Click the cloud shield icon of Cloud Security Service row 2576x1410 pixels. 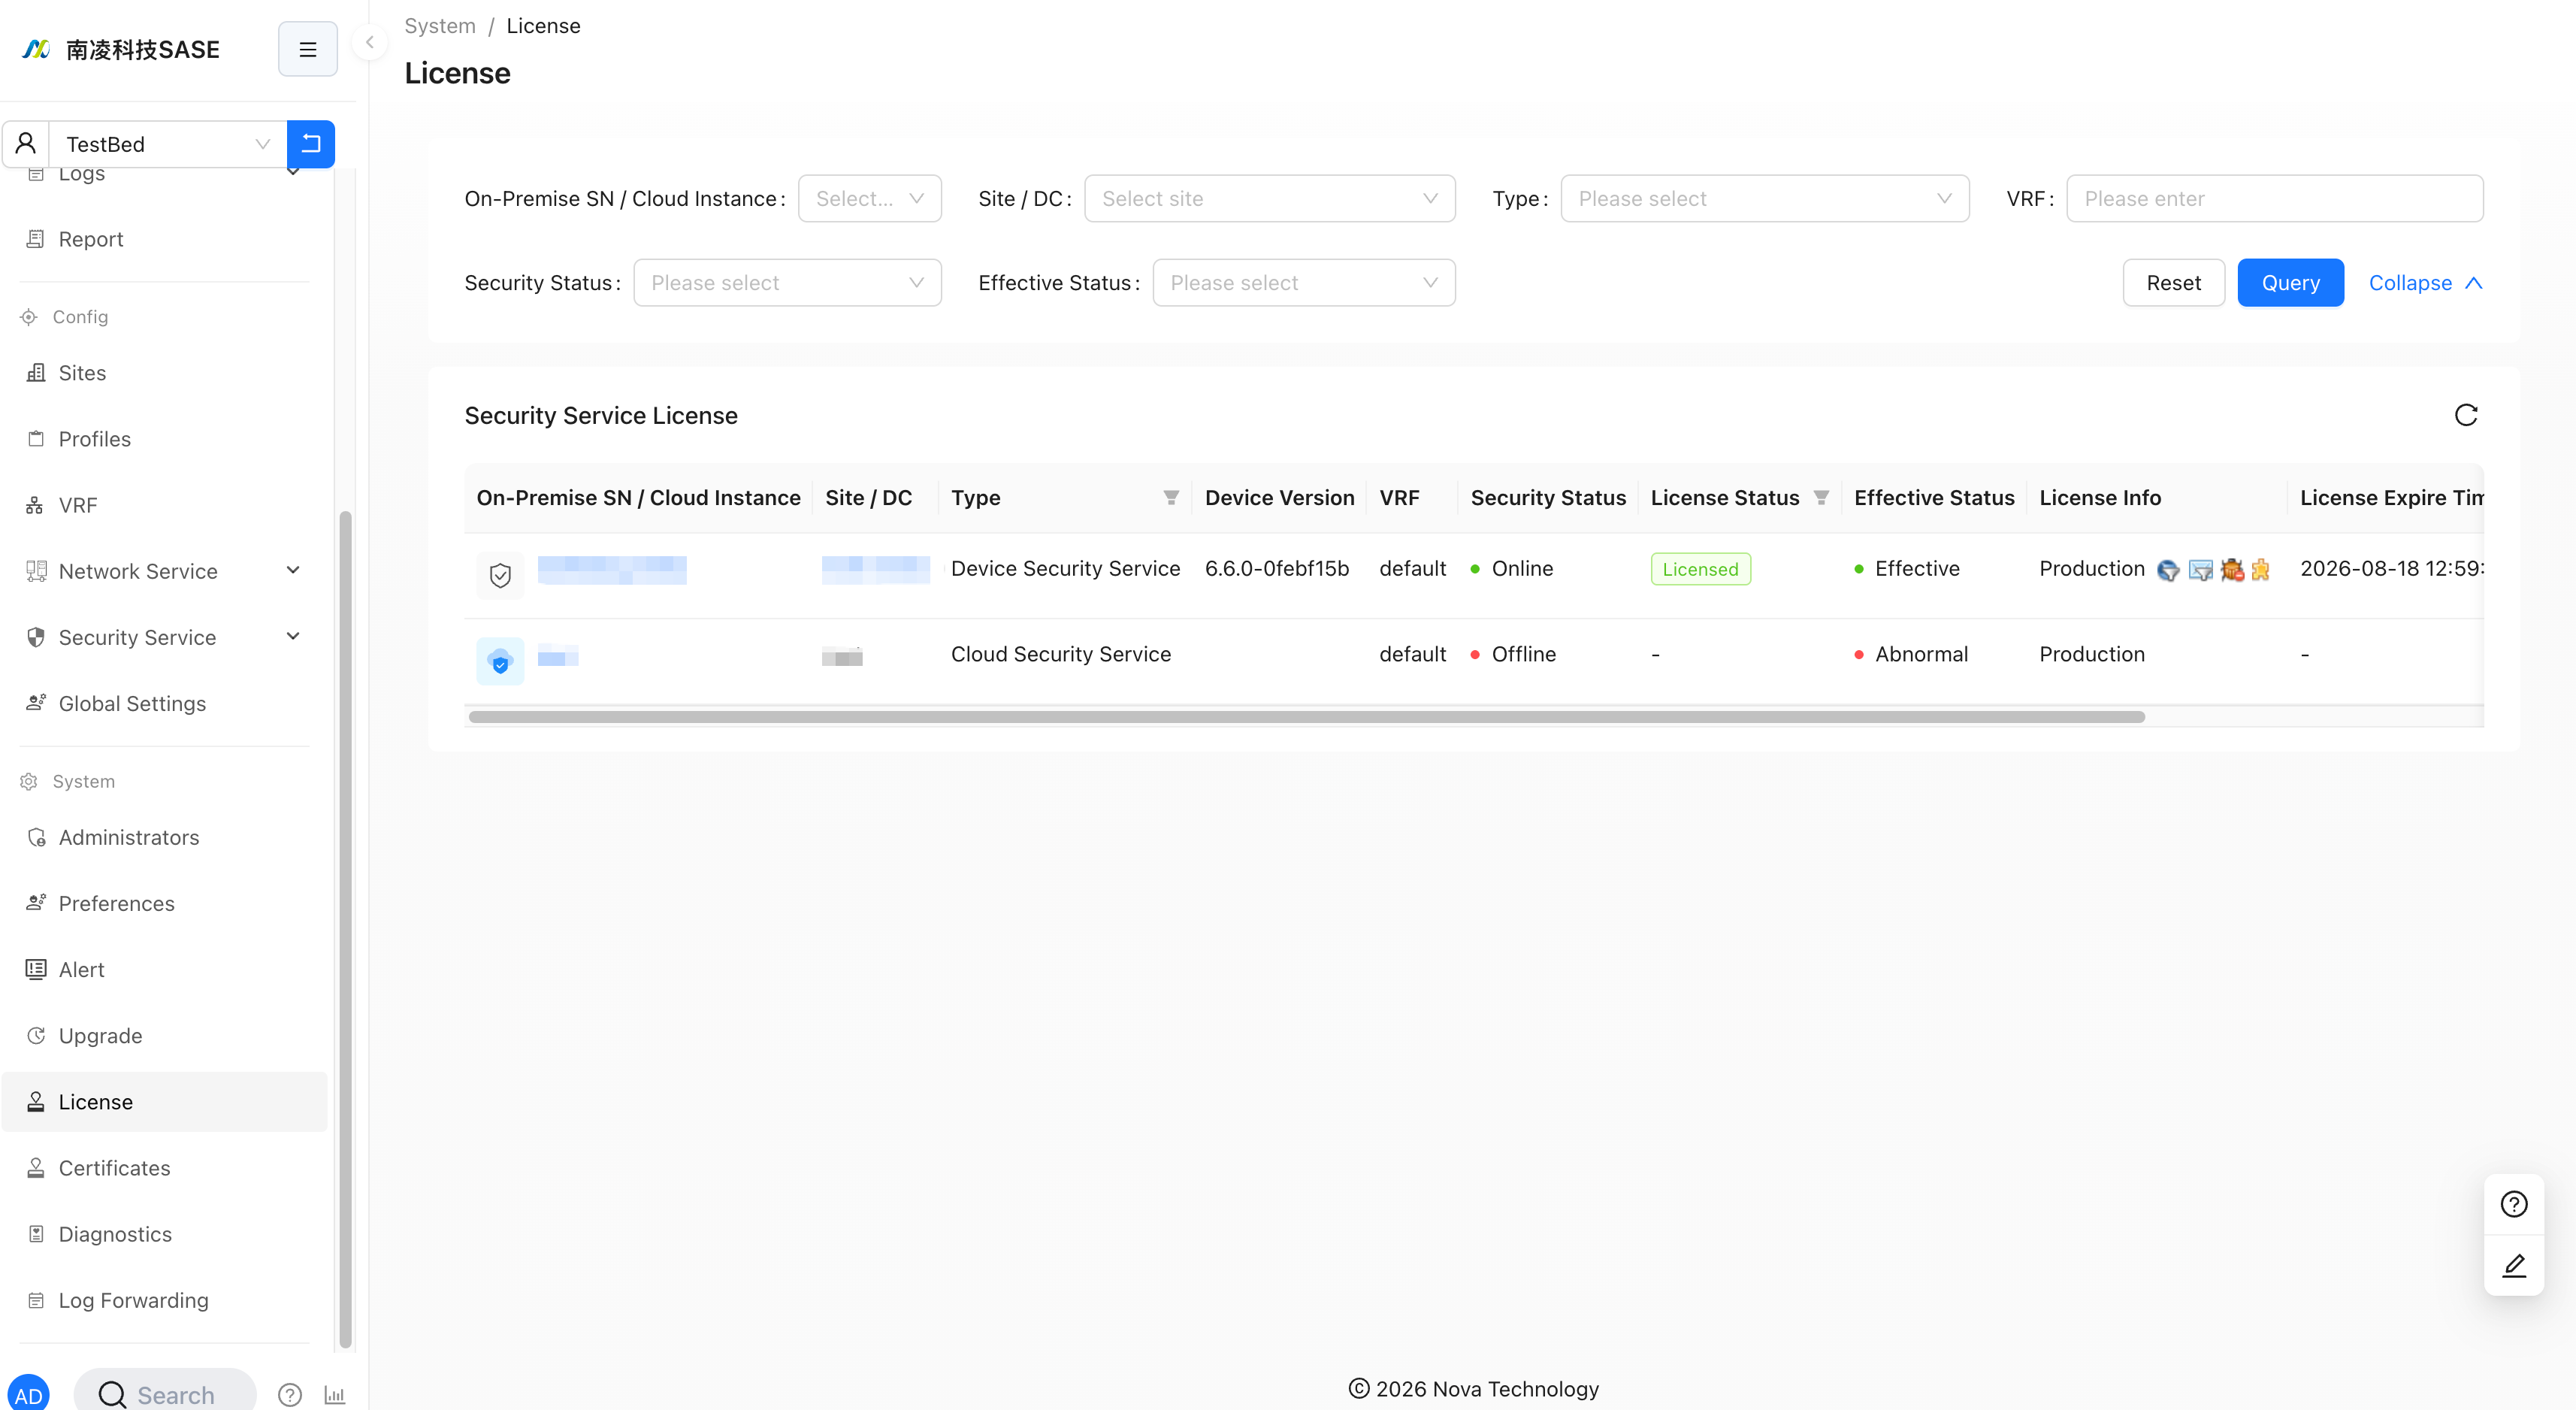[500, 661]
